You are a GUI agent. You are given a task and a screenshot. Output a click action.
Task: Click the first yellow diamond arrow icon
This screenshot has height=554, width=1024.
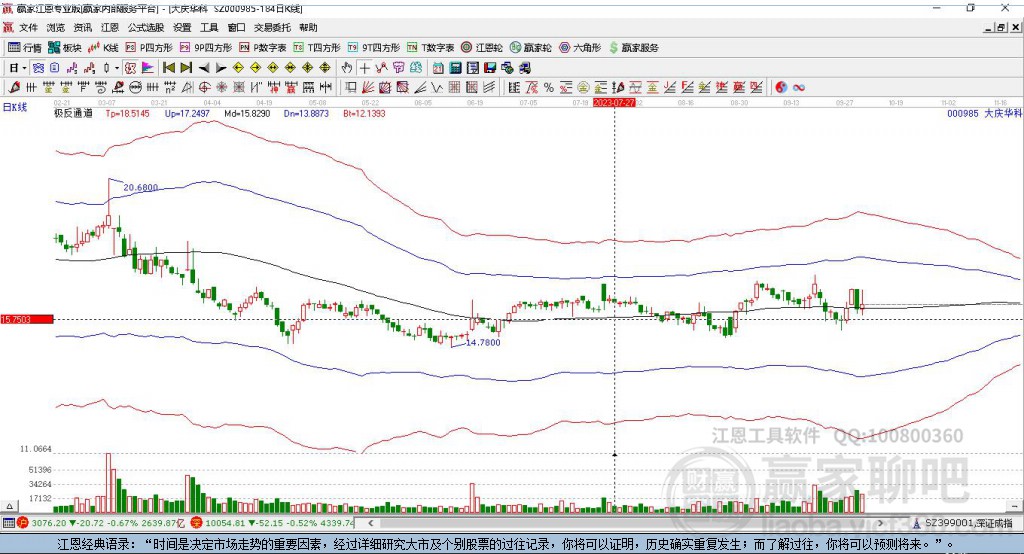(238, 68)
